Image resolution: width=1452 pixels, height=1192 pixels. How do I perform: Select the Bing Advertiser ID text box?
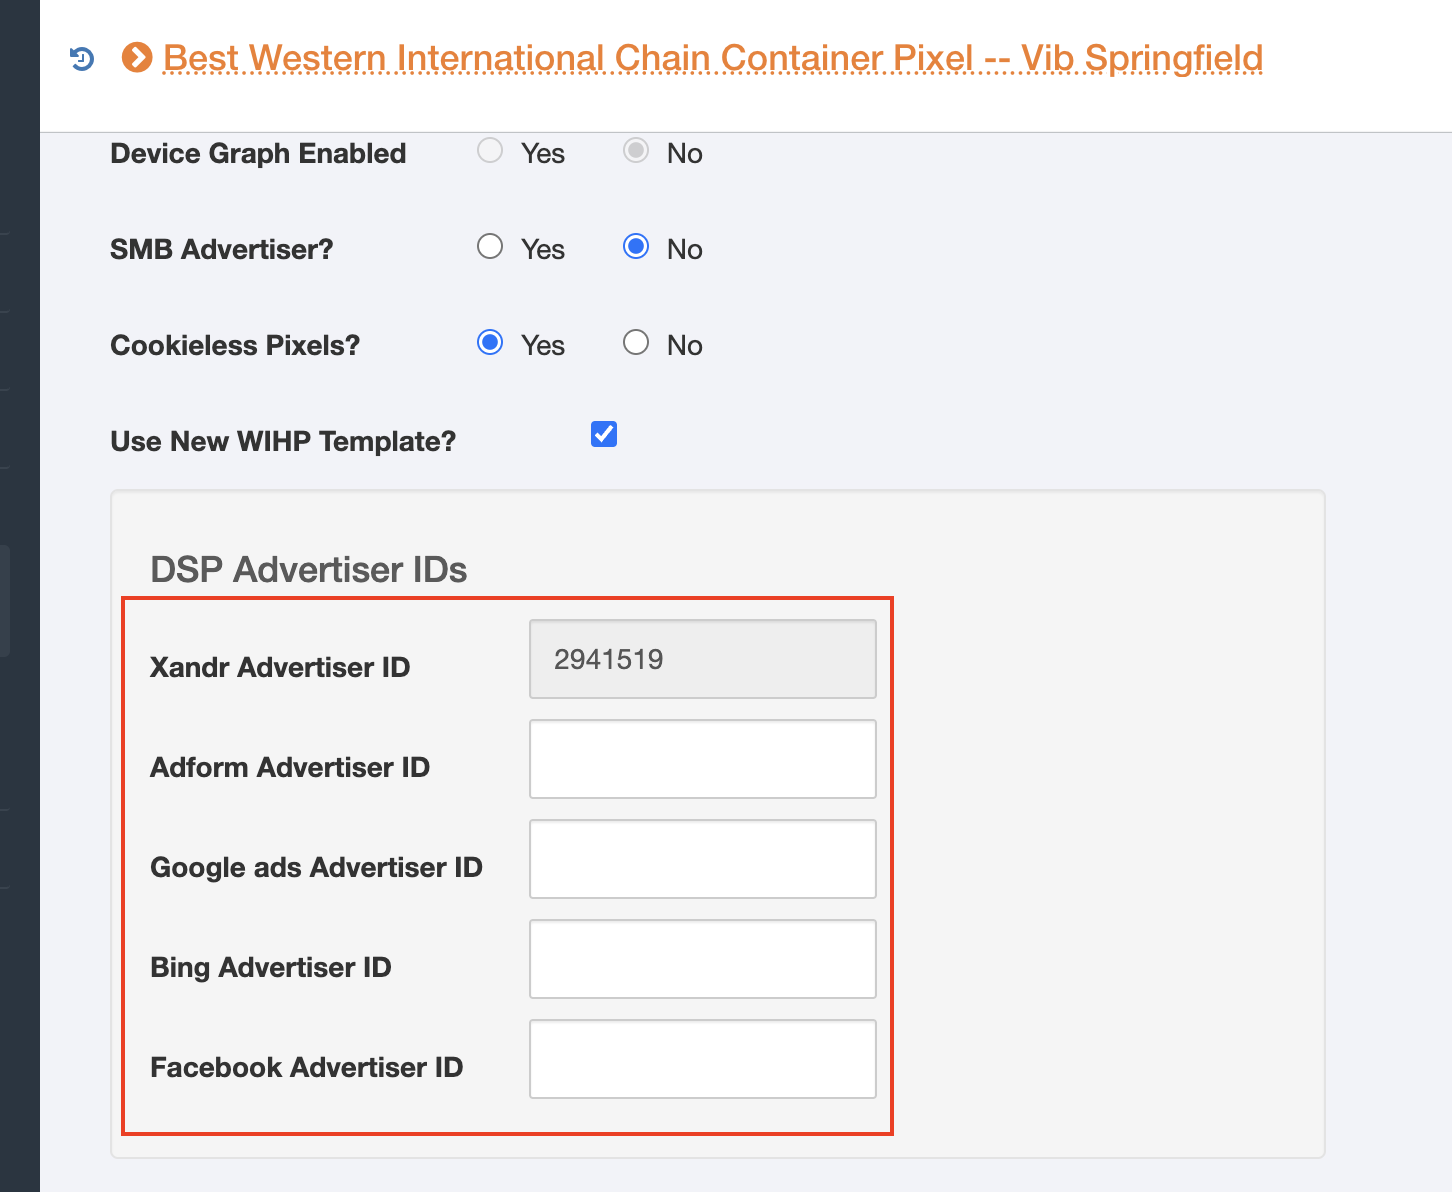point(702,959)
